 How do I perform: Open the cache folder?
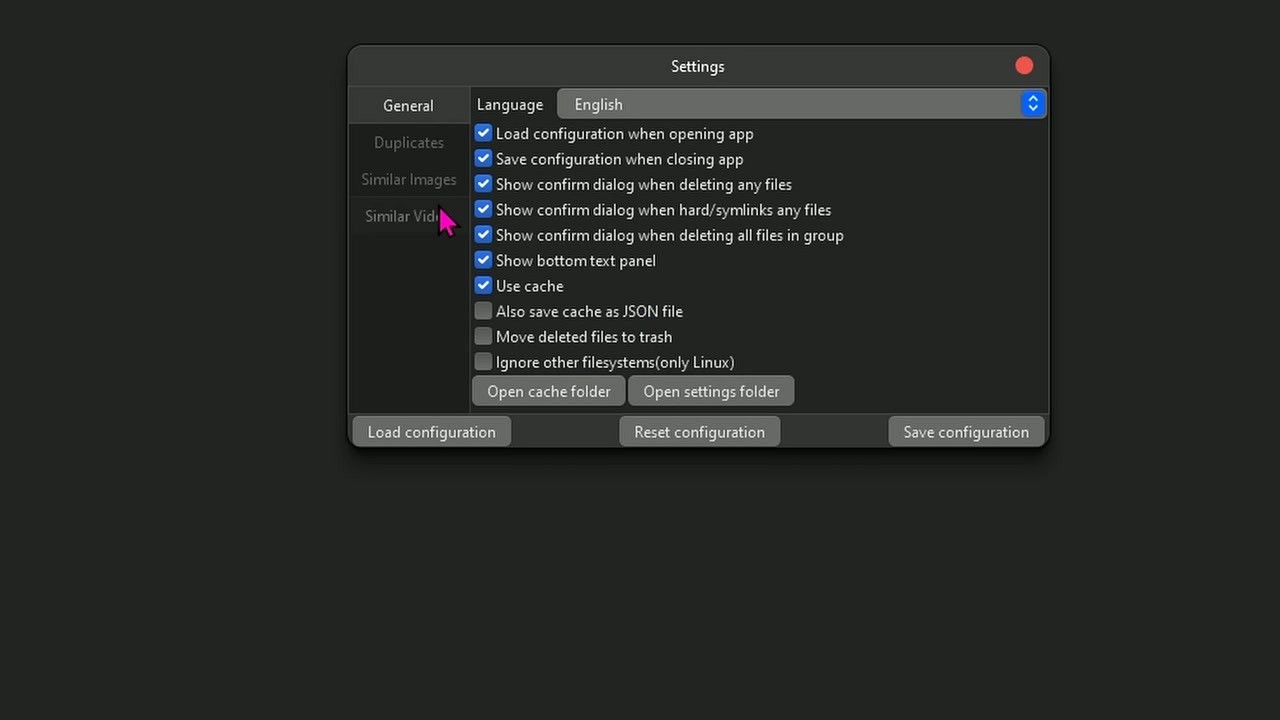coord(548,391)
